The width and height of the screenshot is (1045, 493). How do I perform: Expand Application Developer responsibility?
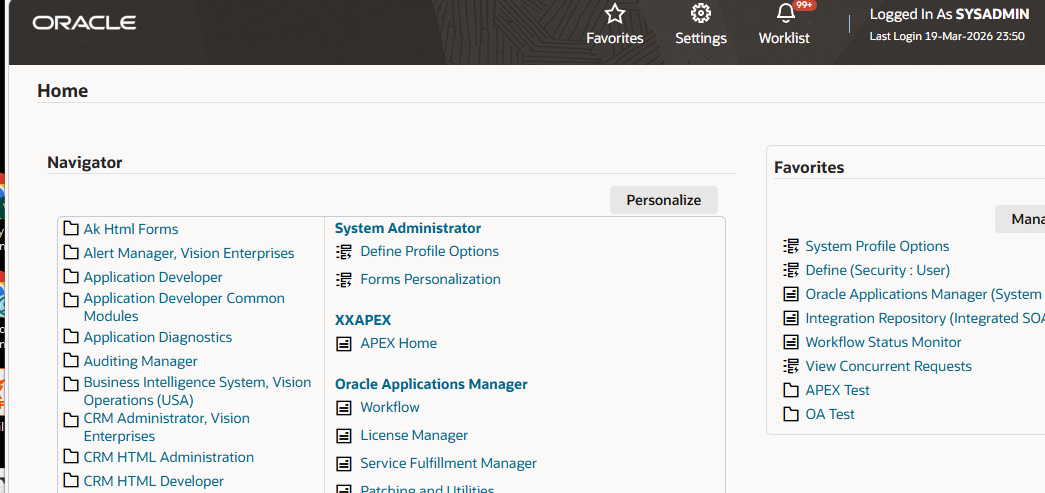[x=153, y=277]
